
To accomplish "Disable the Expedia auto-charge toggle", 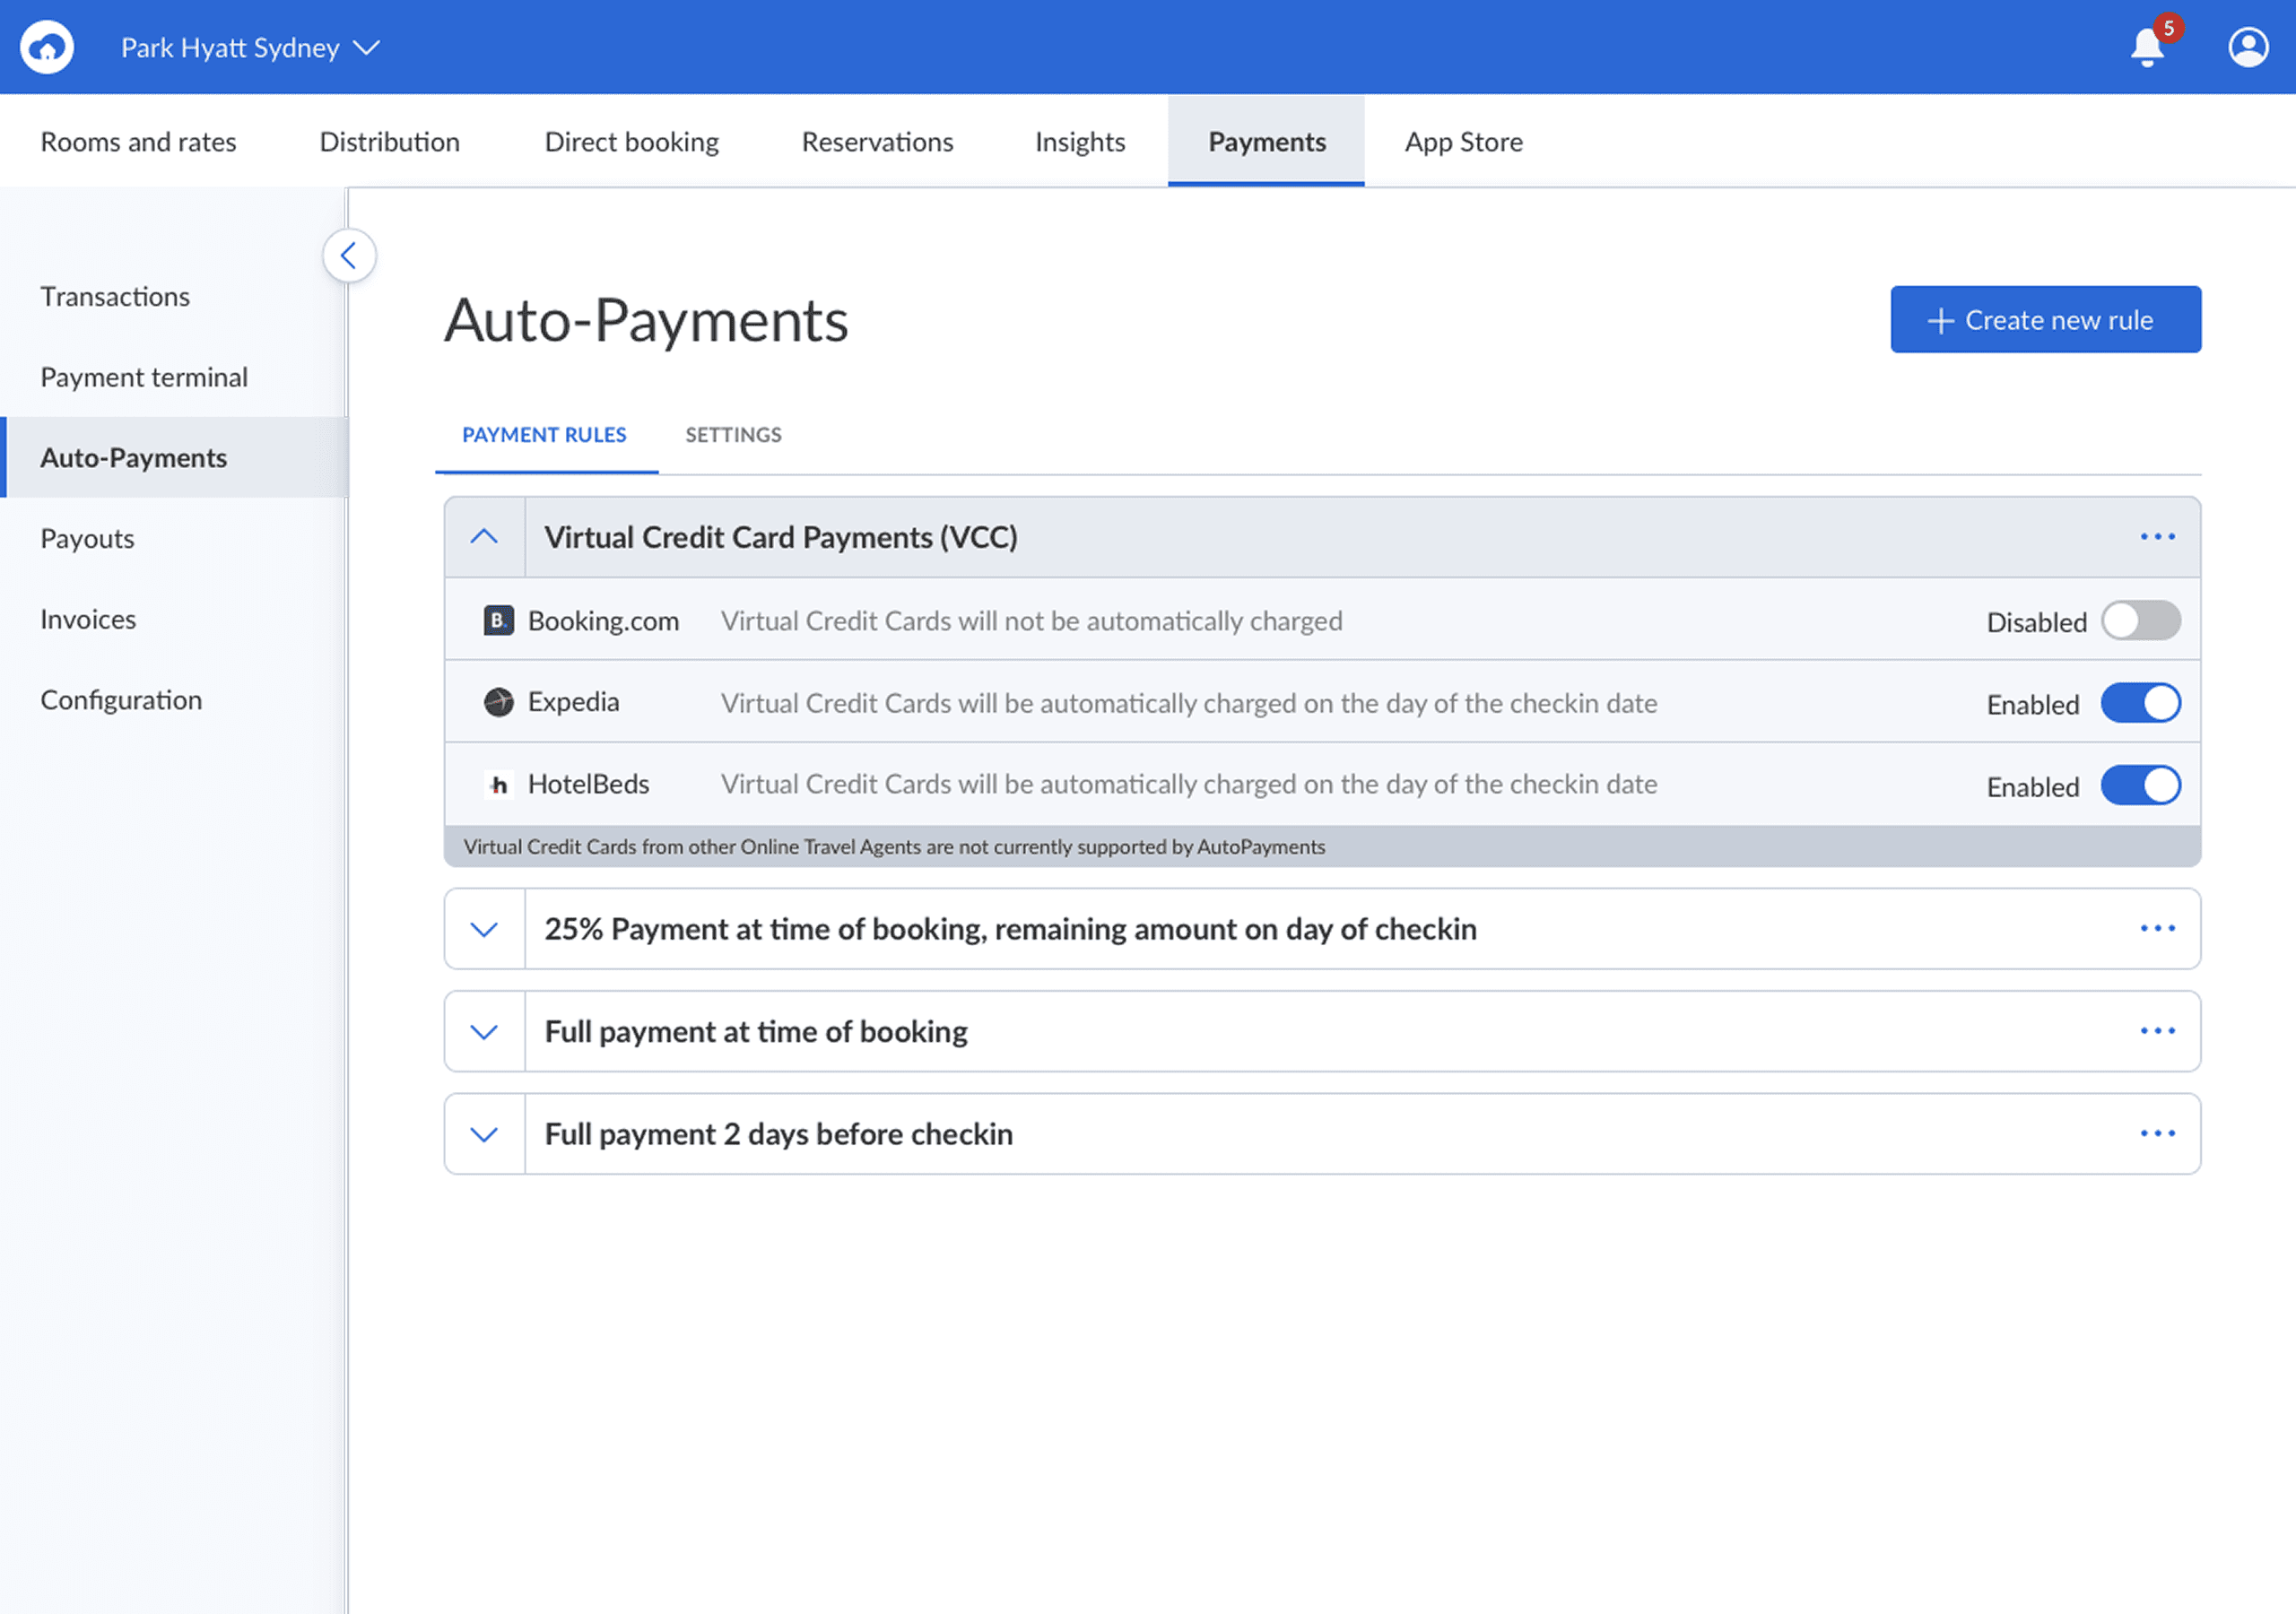I will pos(2140,704).
